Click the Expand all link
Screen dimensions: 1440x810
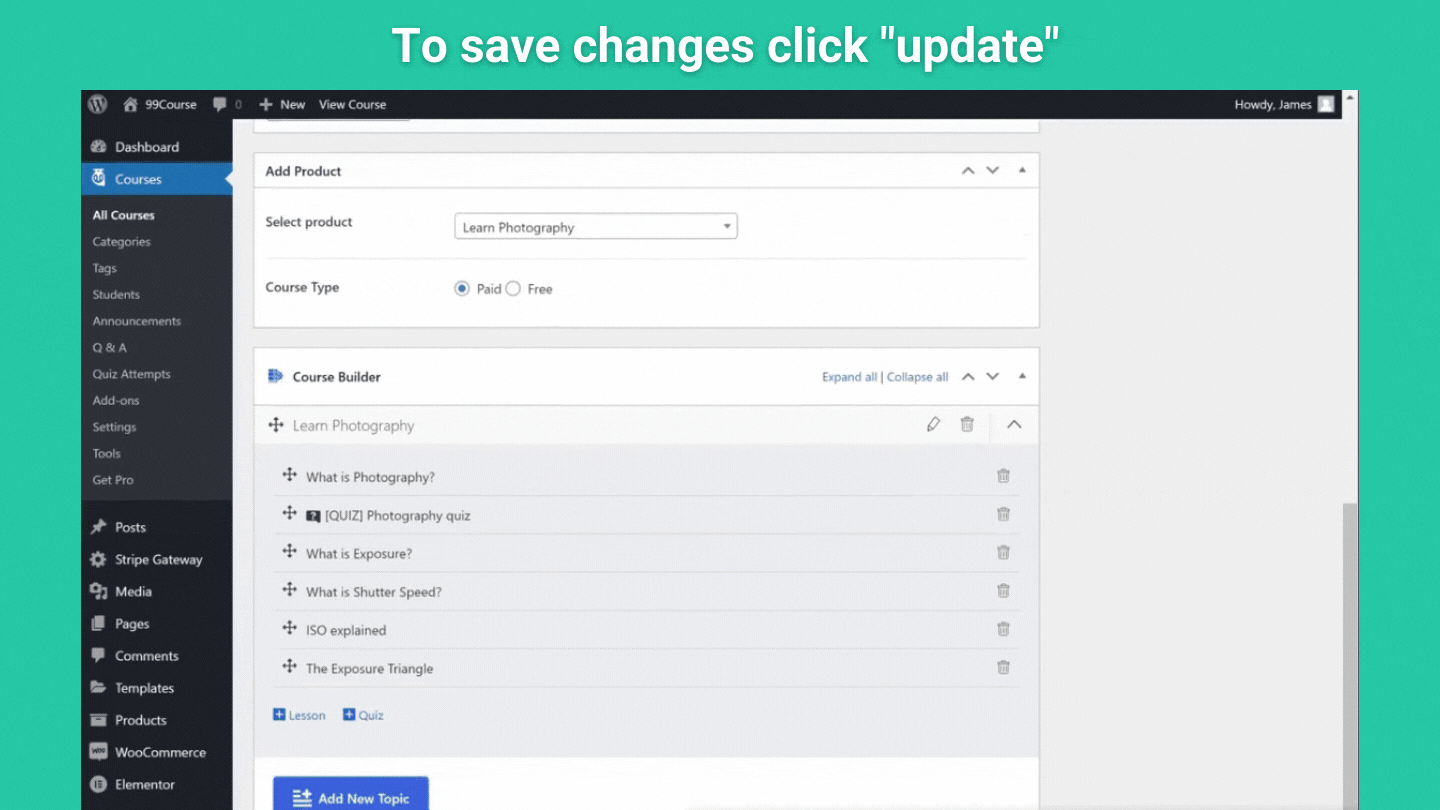pos(848,377)
